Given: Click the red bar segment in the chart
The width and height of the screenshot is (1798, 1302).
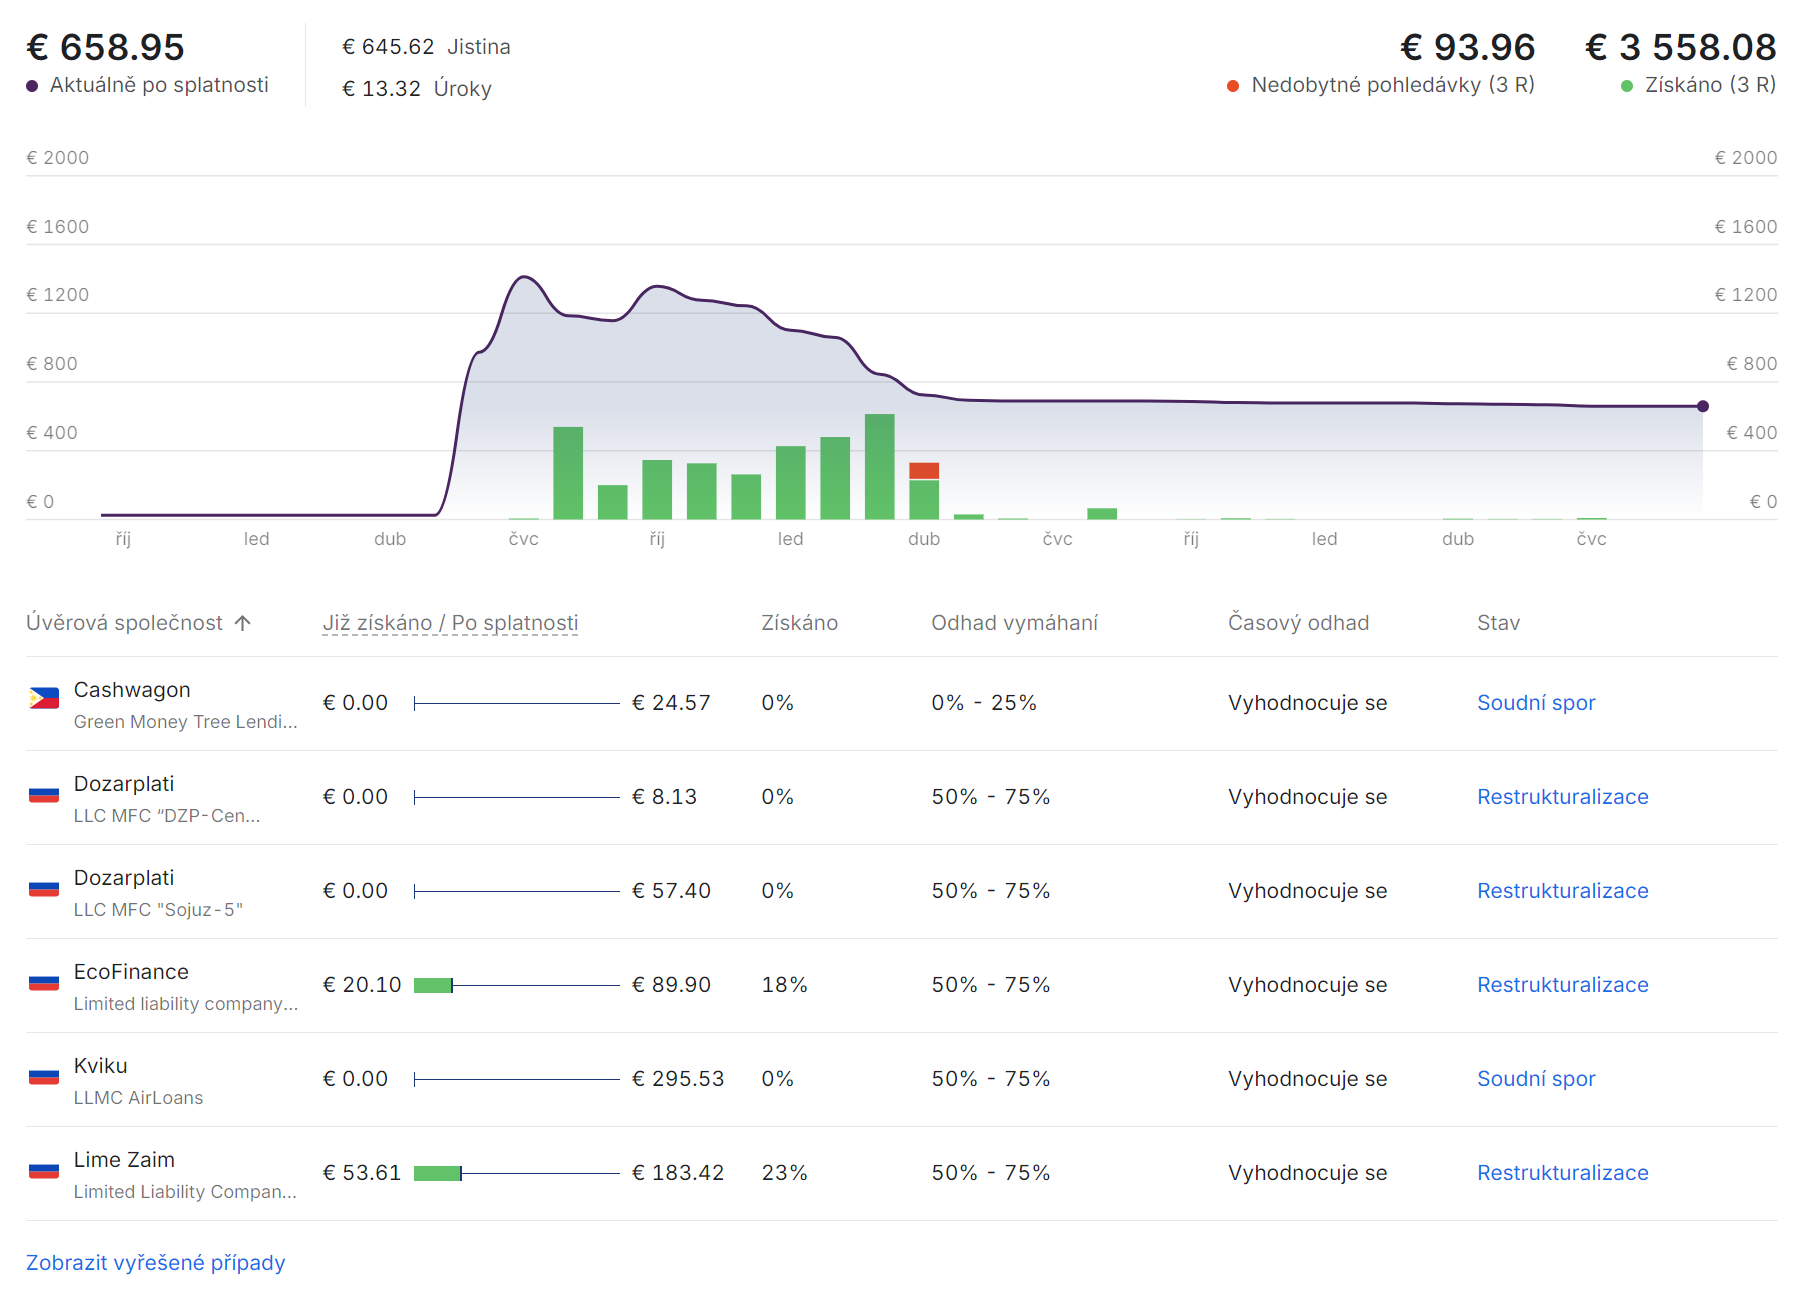Looking at the screenshot, I should [x=924, y=471].
